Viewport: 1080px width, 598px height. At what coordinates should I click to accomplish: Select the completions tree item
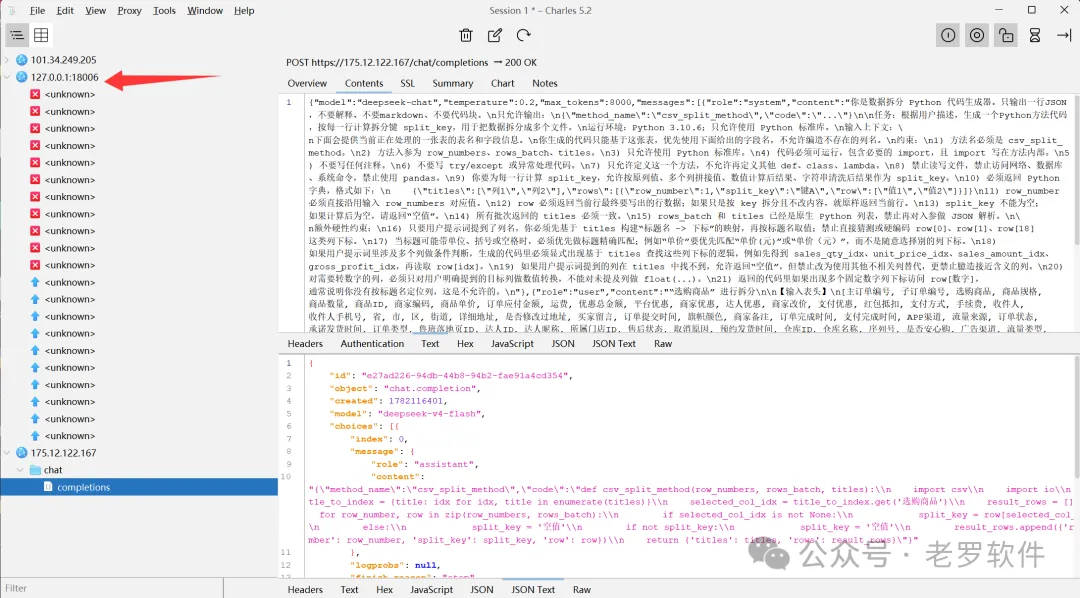tap(139, 487)
